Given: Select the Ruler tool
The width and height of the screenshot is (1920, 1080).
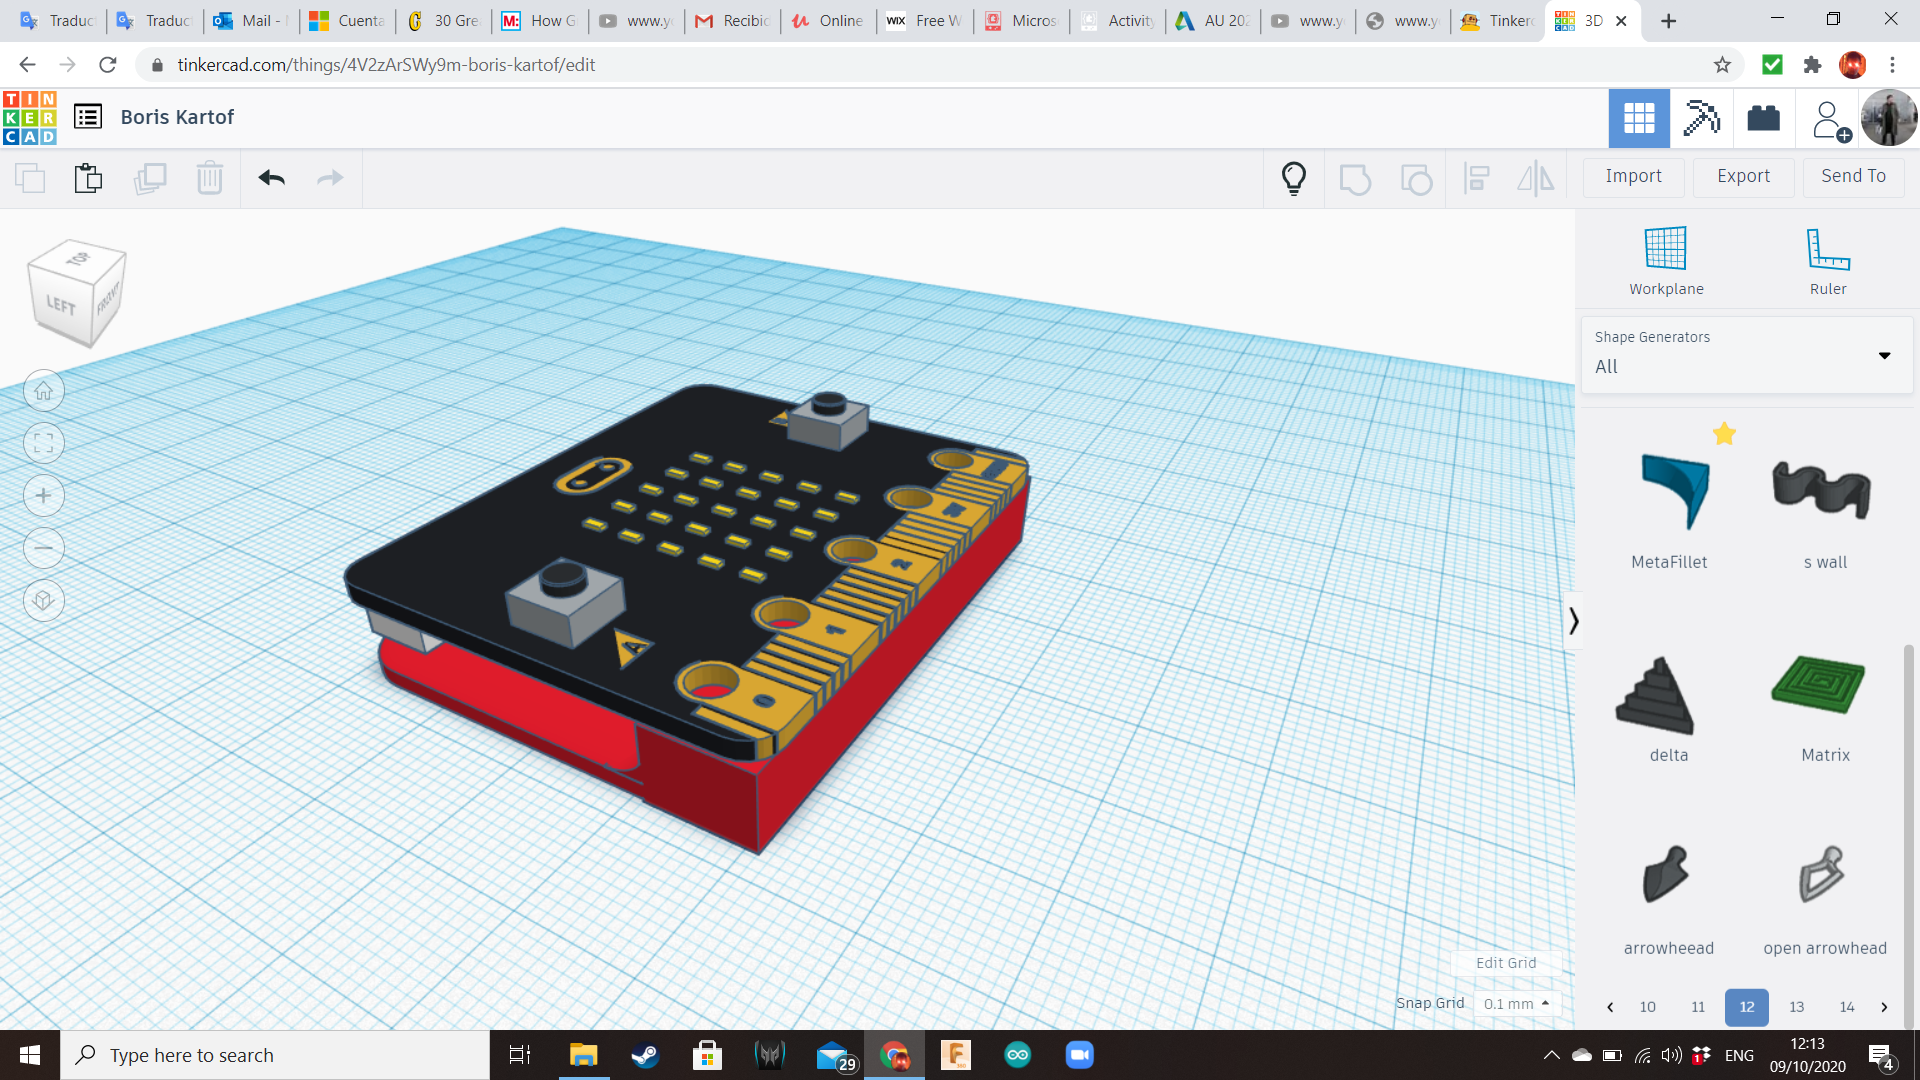Looking at the screenshot, I should [1827, 250].
